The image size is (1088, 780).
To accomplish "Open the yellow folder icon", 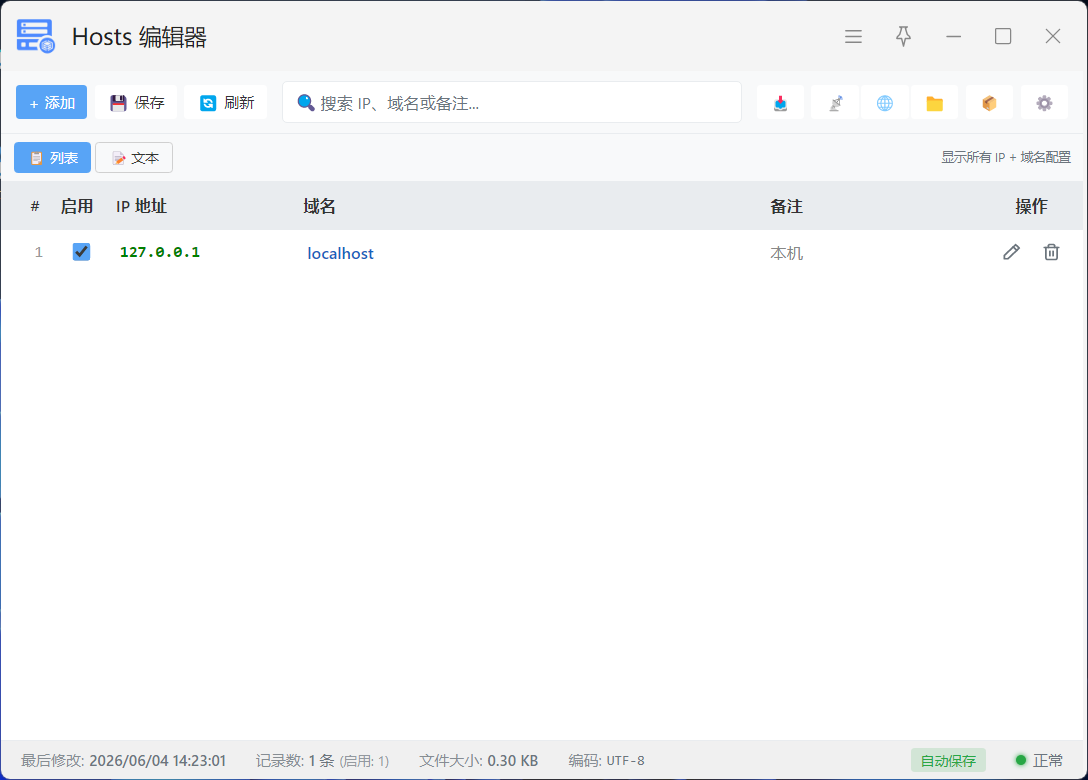I will tap(935, 103).
